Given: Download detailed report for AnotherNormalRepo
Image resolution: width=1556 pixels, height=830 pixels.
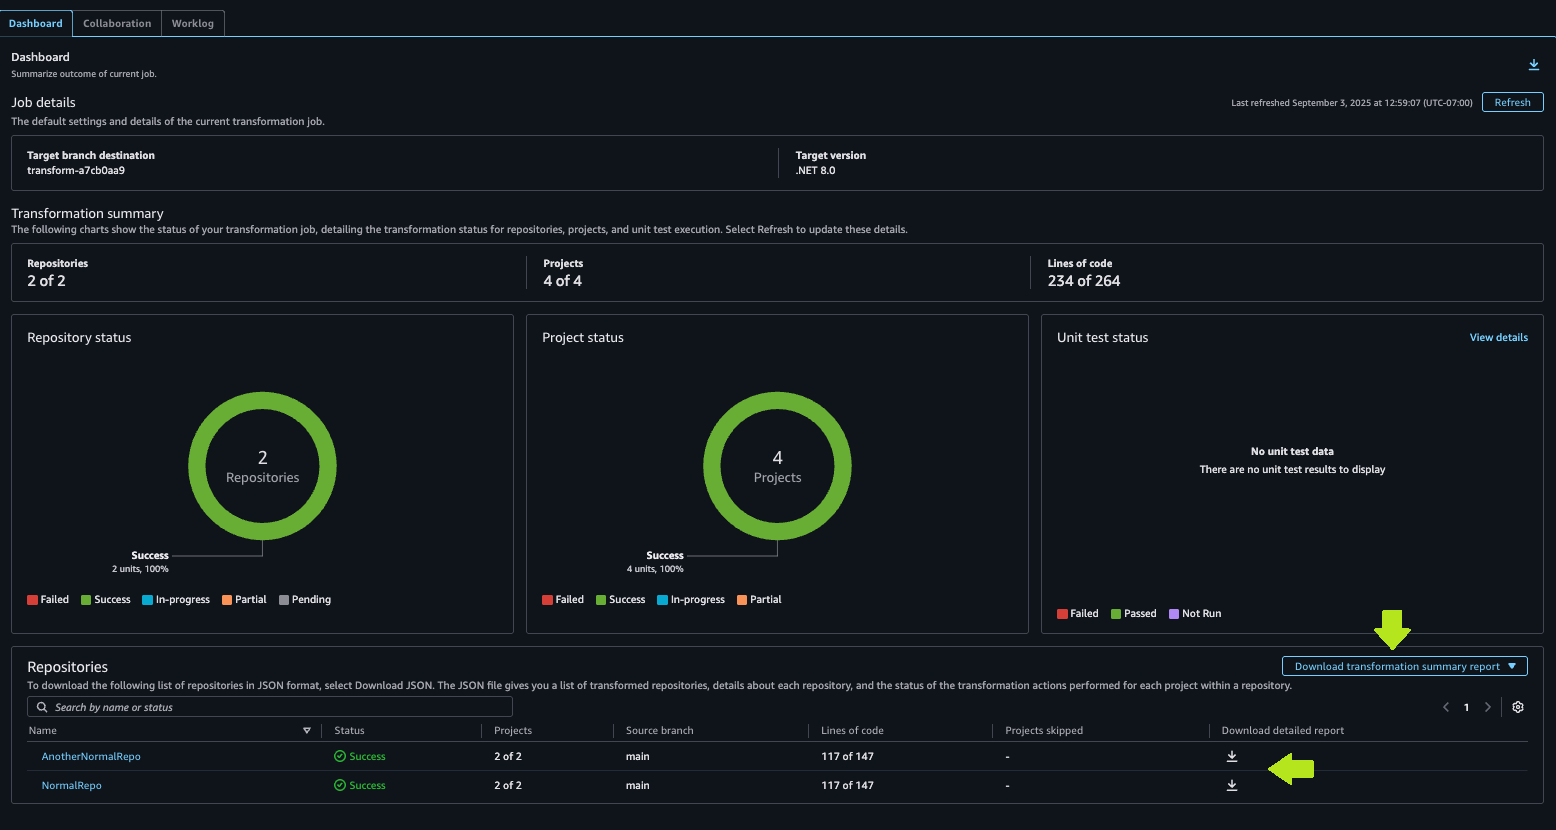Looking at the screenshot, I should [x=1231, y=756].
